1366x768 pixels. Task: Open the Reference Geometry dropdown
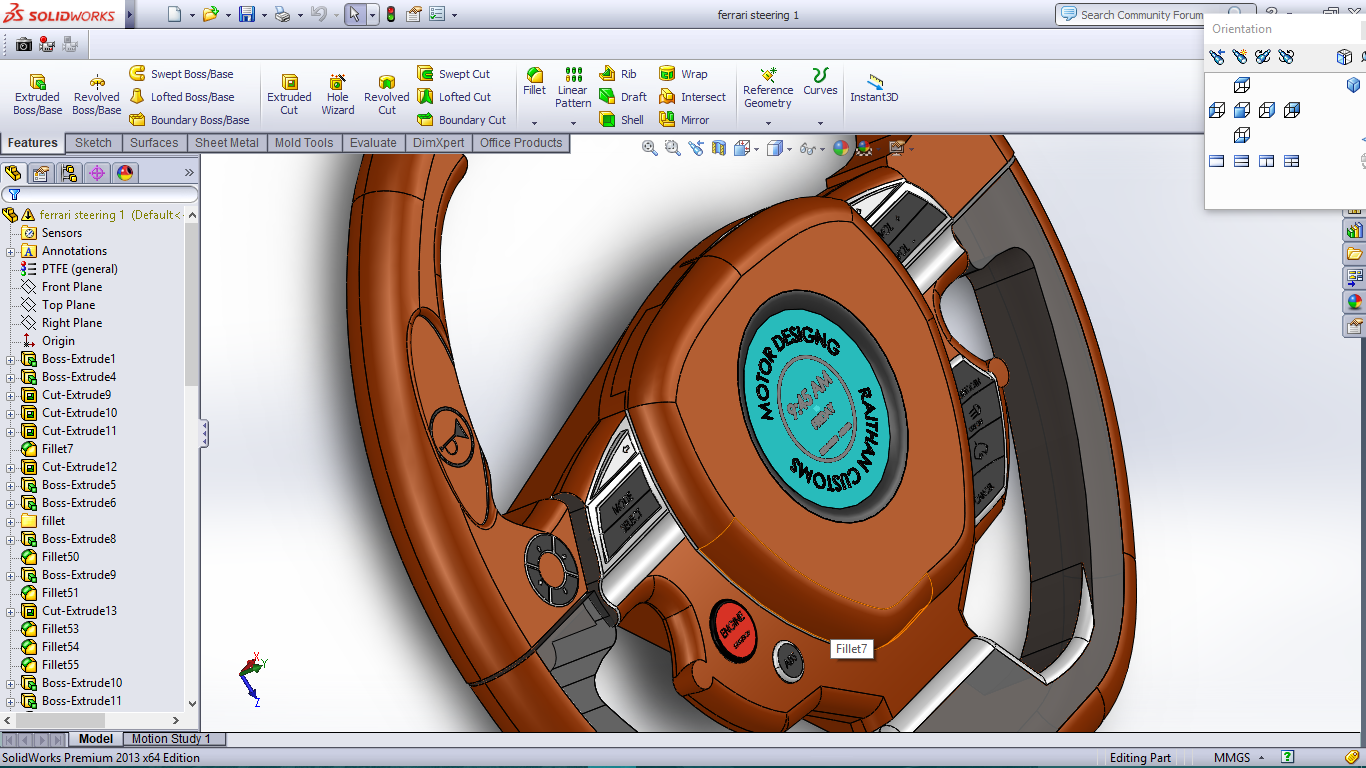click(x=768, y=123)
